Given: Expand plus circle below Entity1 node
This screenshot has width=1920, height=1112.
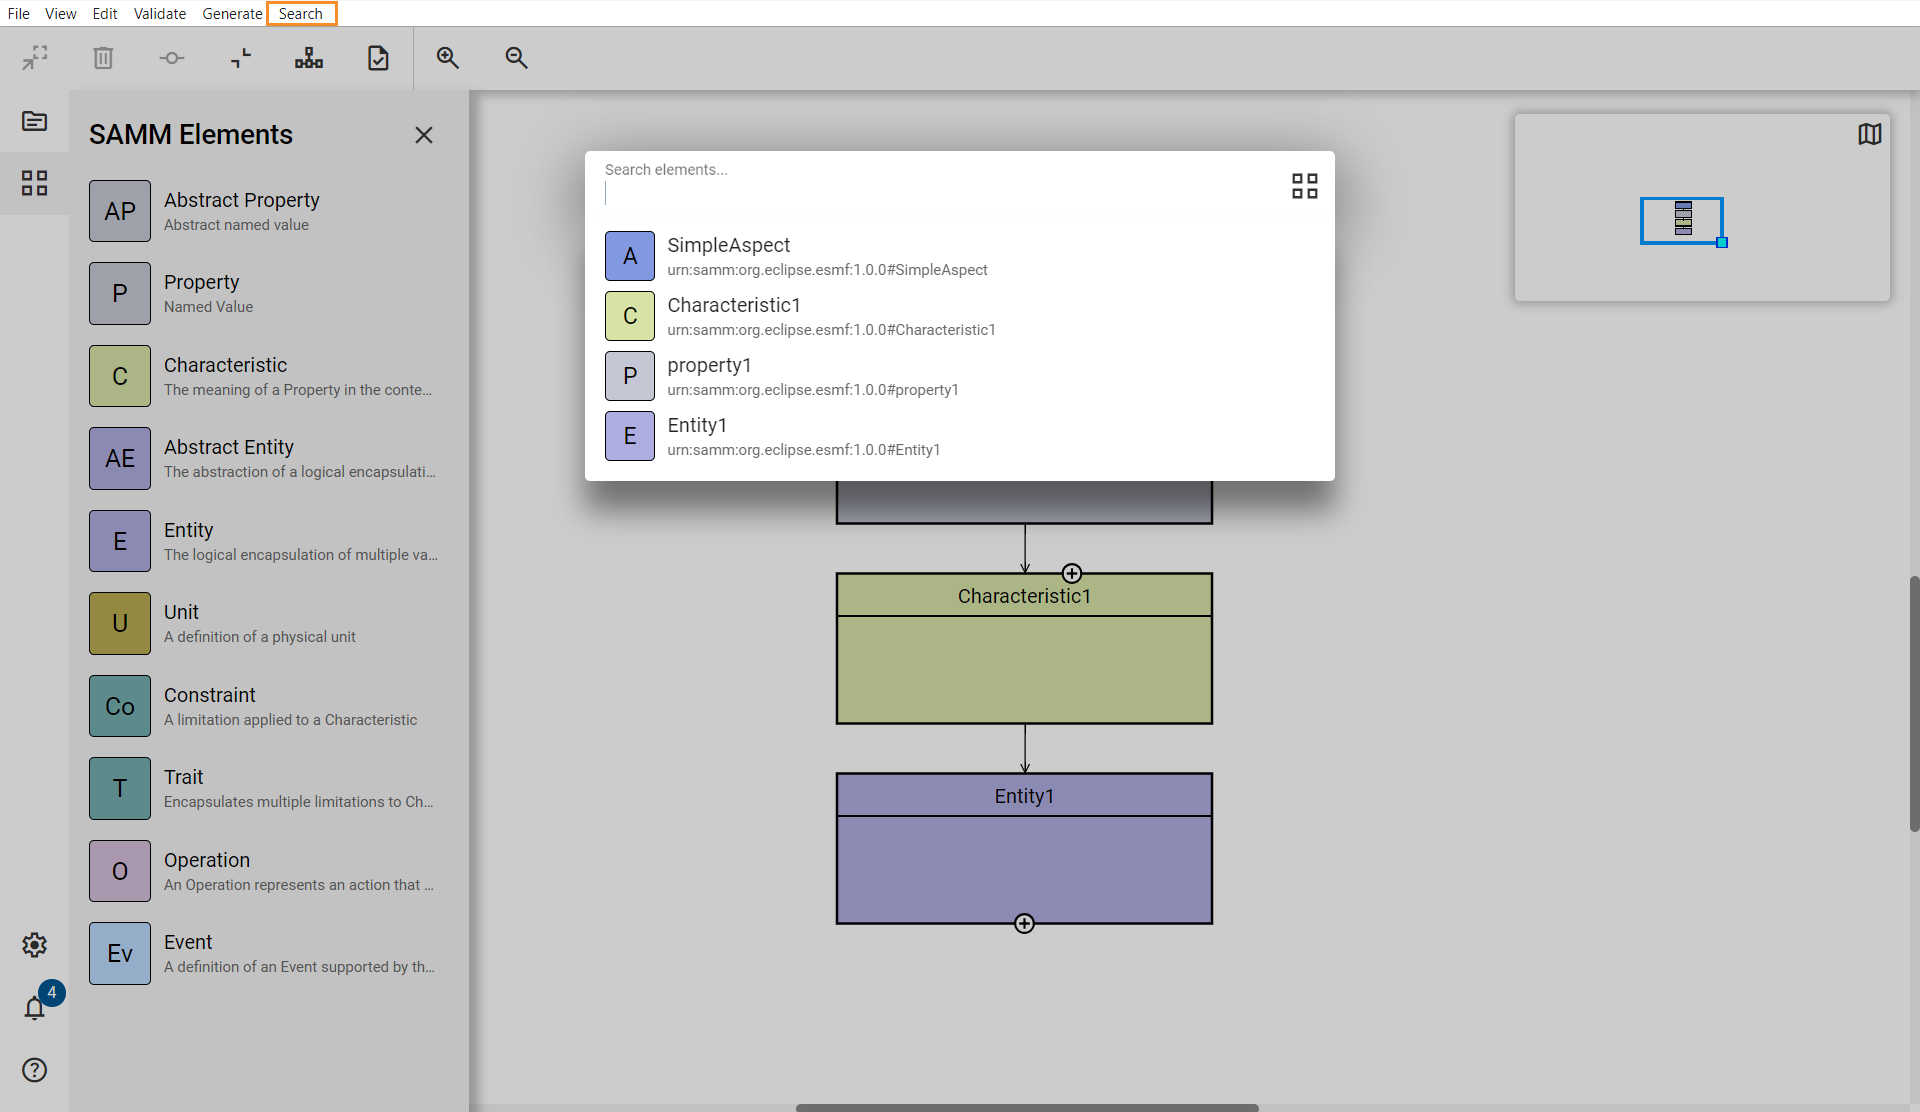Looking at the screenshot, I should 1024,924.
